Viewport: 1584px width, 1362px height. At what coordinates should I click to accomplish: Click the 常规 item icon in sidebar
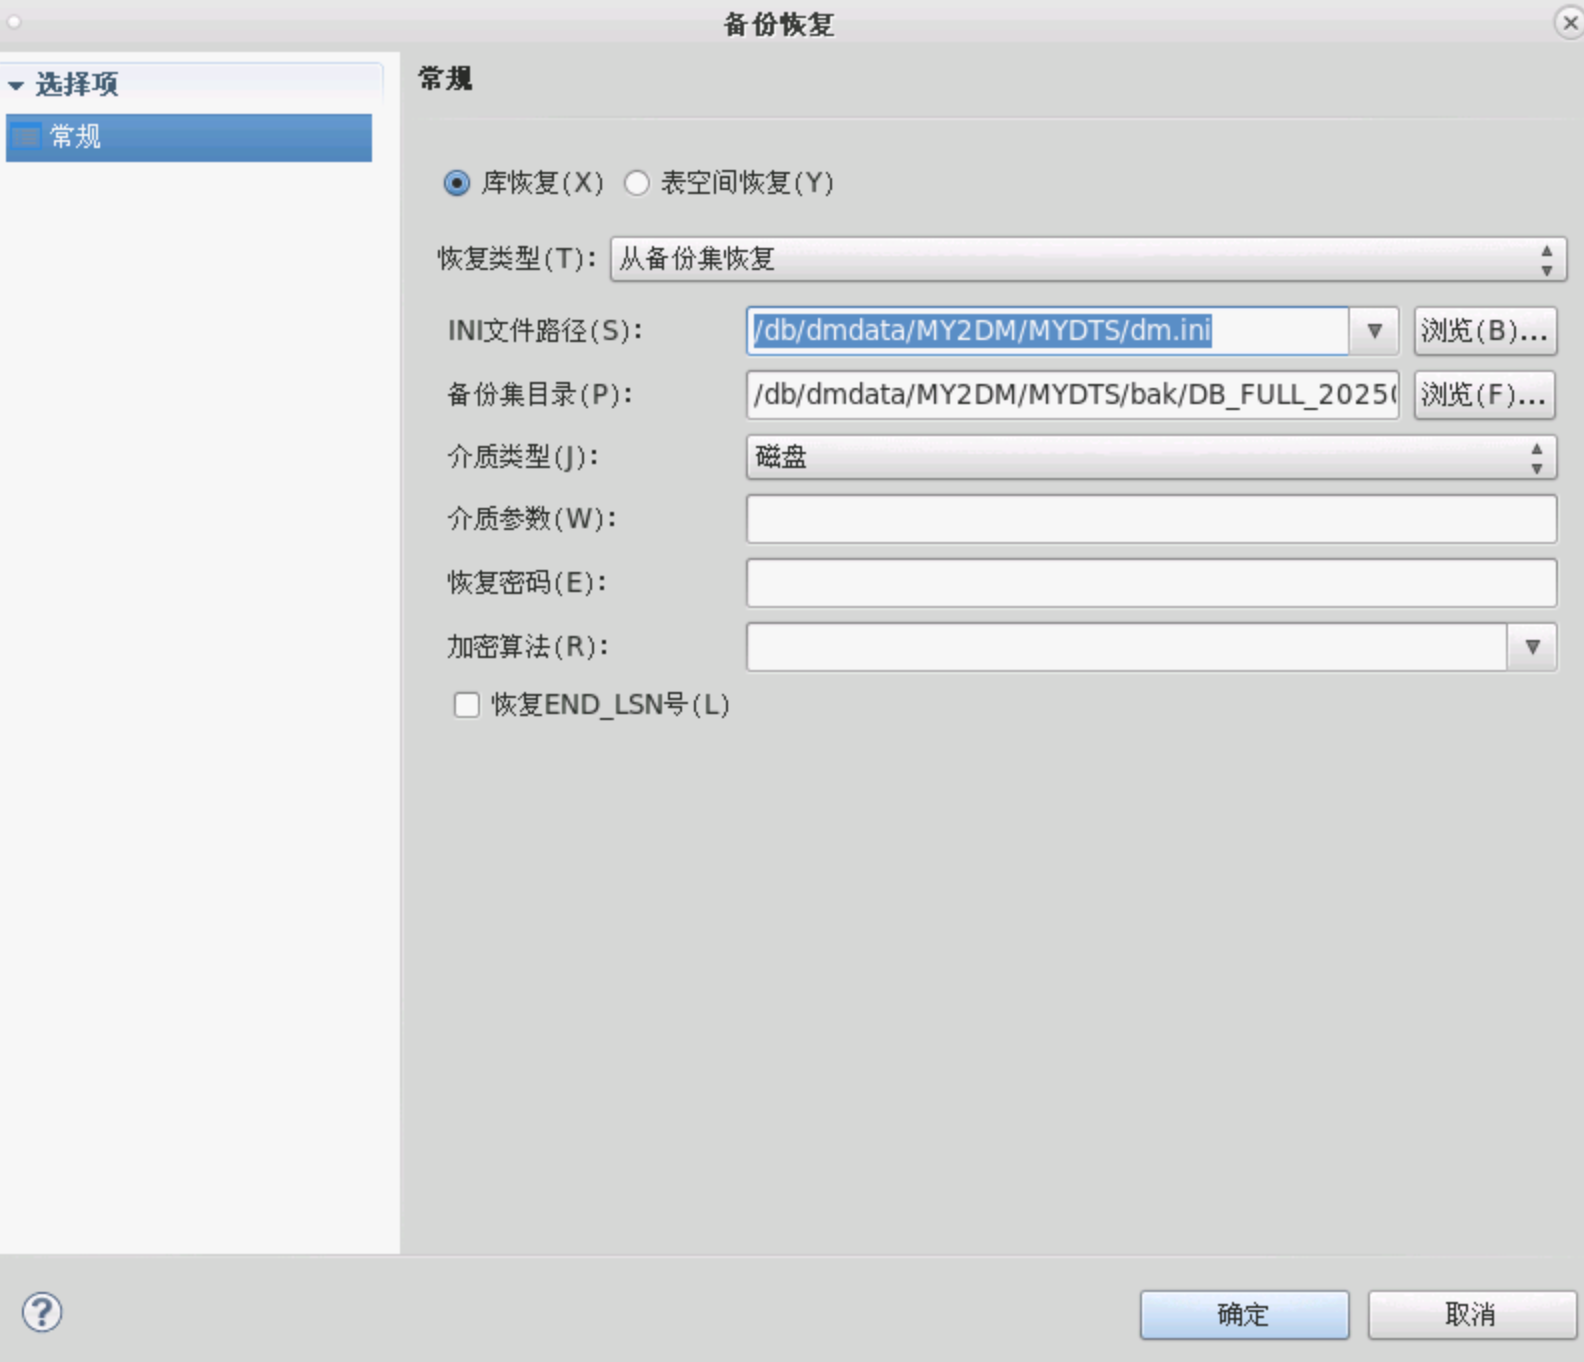click(27, 137)
